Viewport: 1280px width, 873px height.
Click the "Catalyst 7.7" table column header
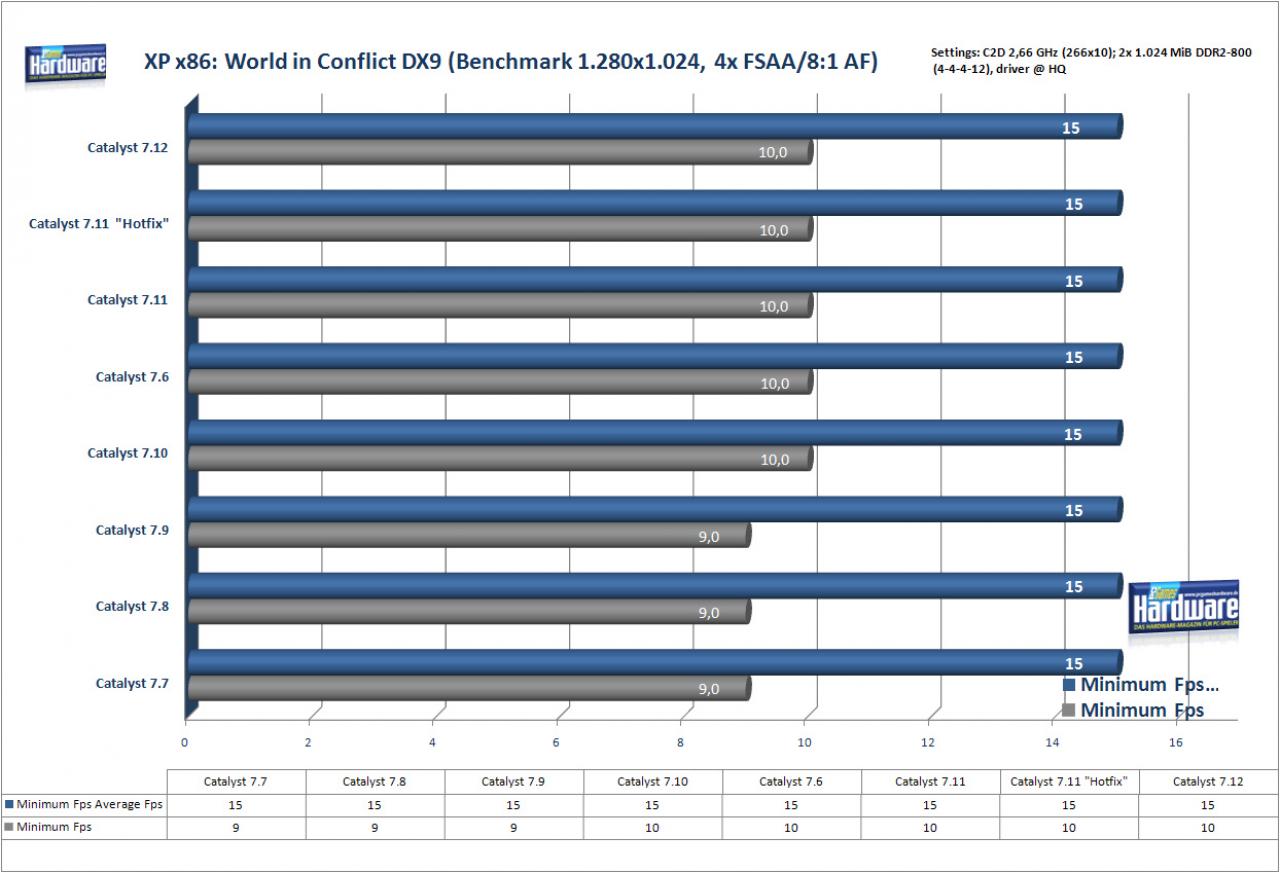point(236,782)
